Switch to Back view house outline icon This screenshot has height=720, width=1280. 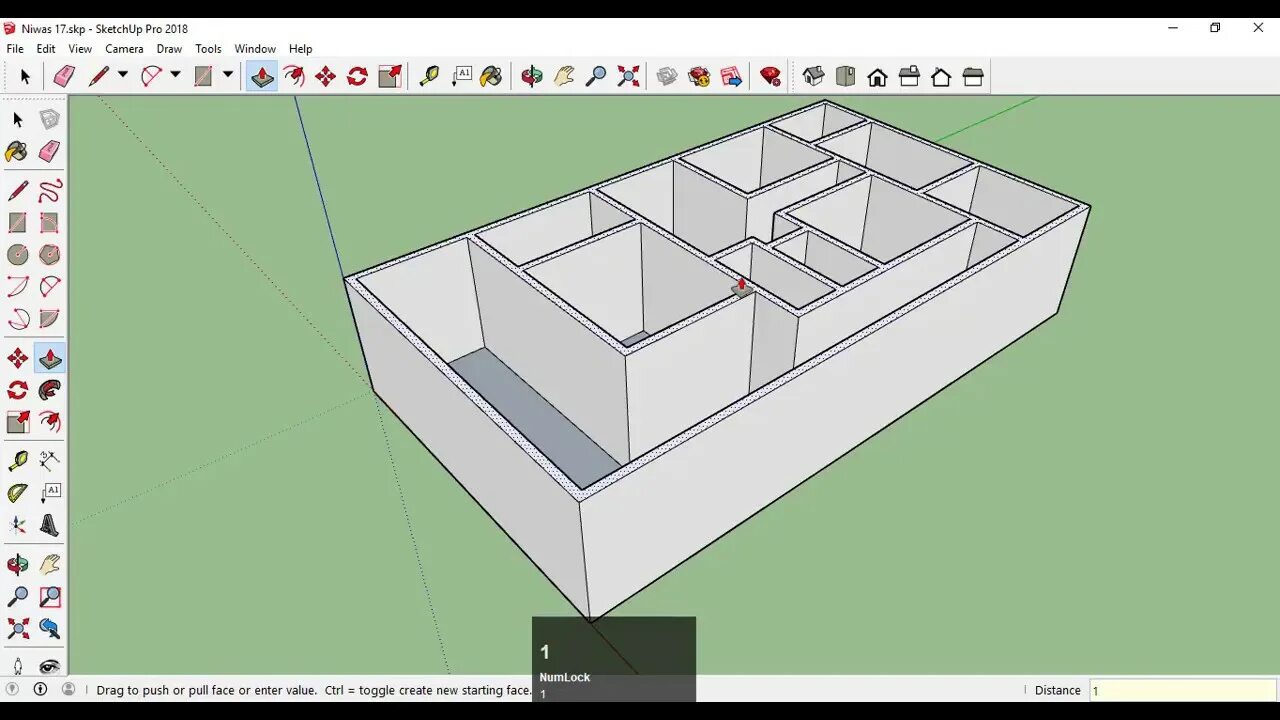[x=941, y=77]
